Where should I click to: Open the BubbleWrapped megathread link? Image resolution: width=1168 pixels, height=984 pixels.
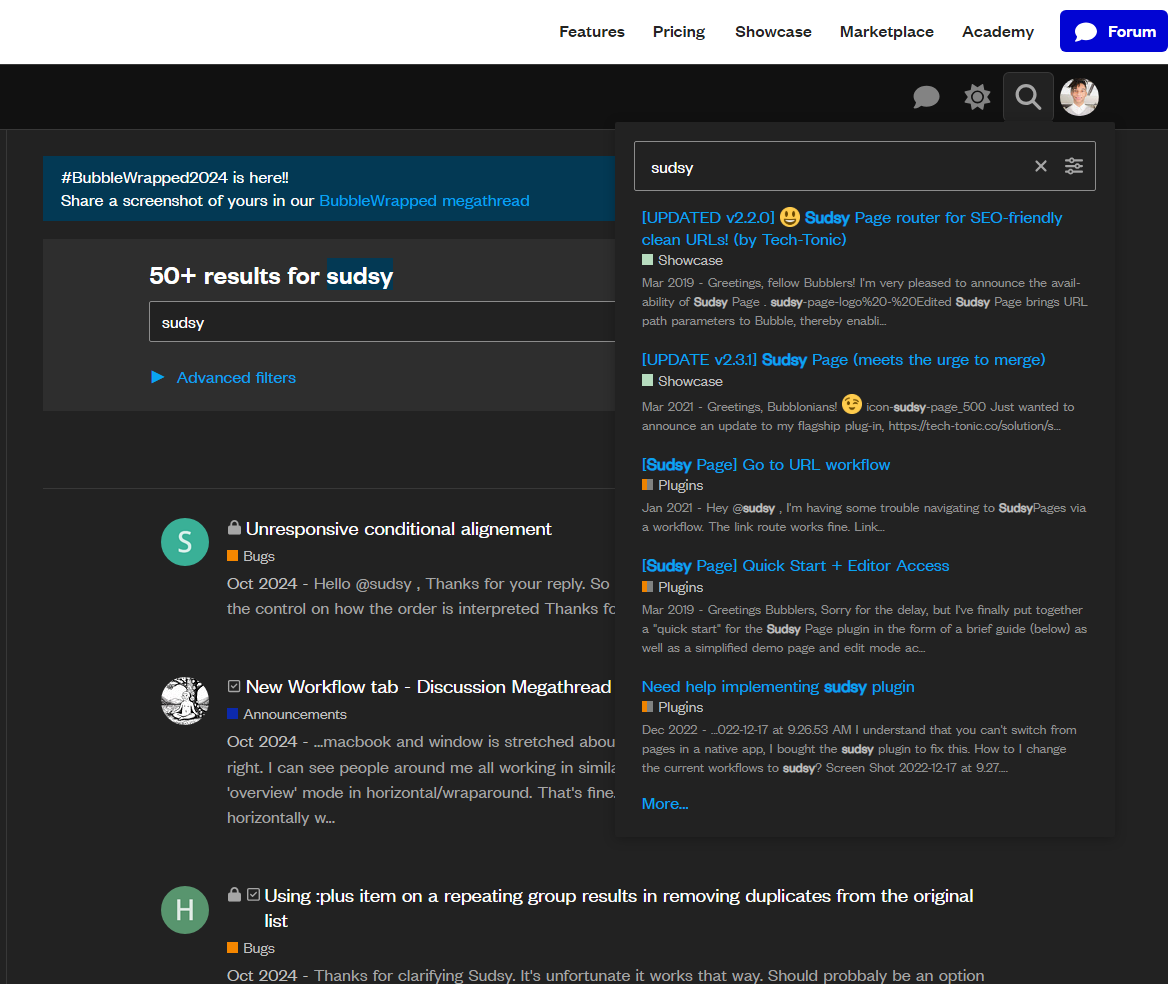pos(424,200)
